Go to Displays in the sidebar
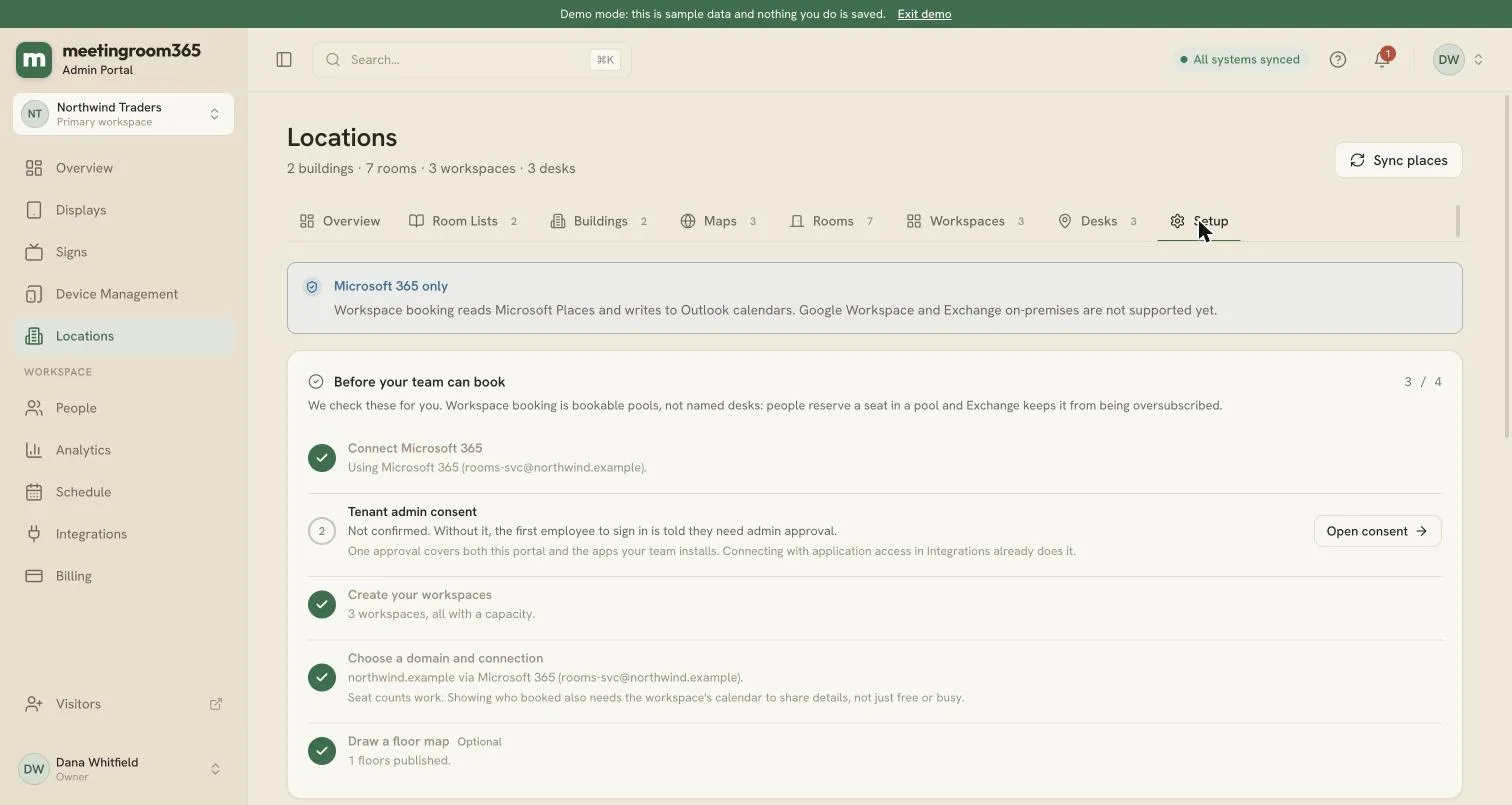 point(124,210)
